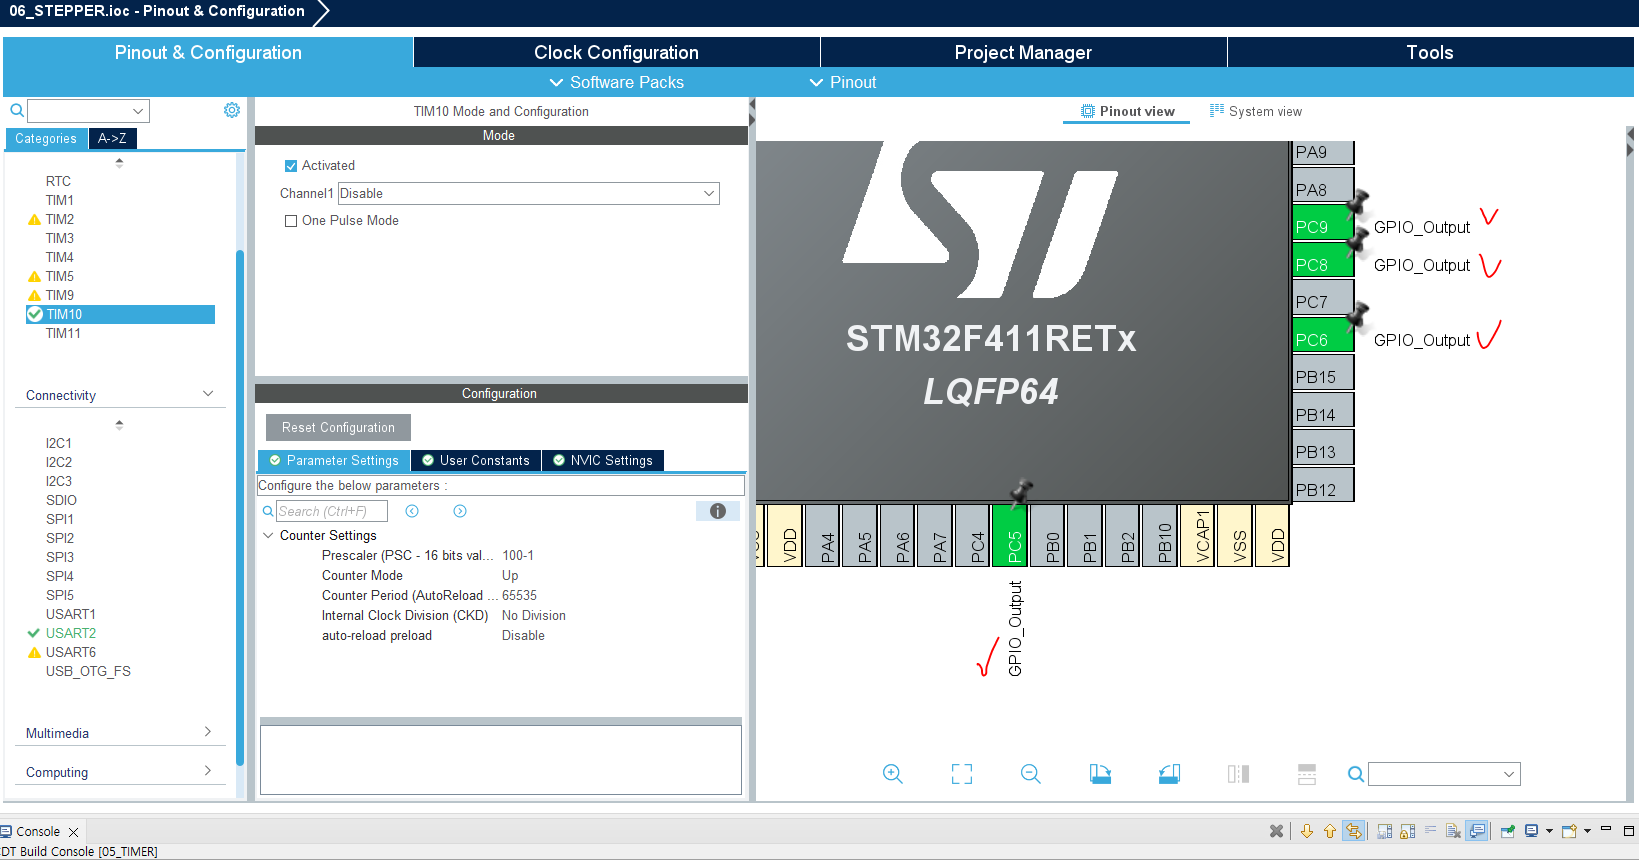Open the NVIC Settings tab
This screenshot has height=860, width=1639.
[603, 460]
